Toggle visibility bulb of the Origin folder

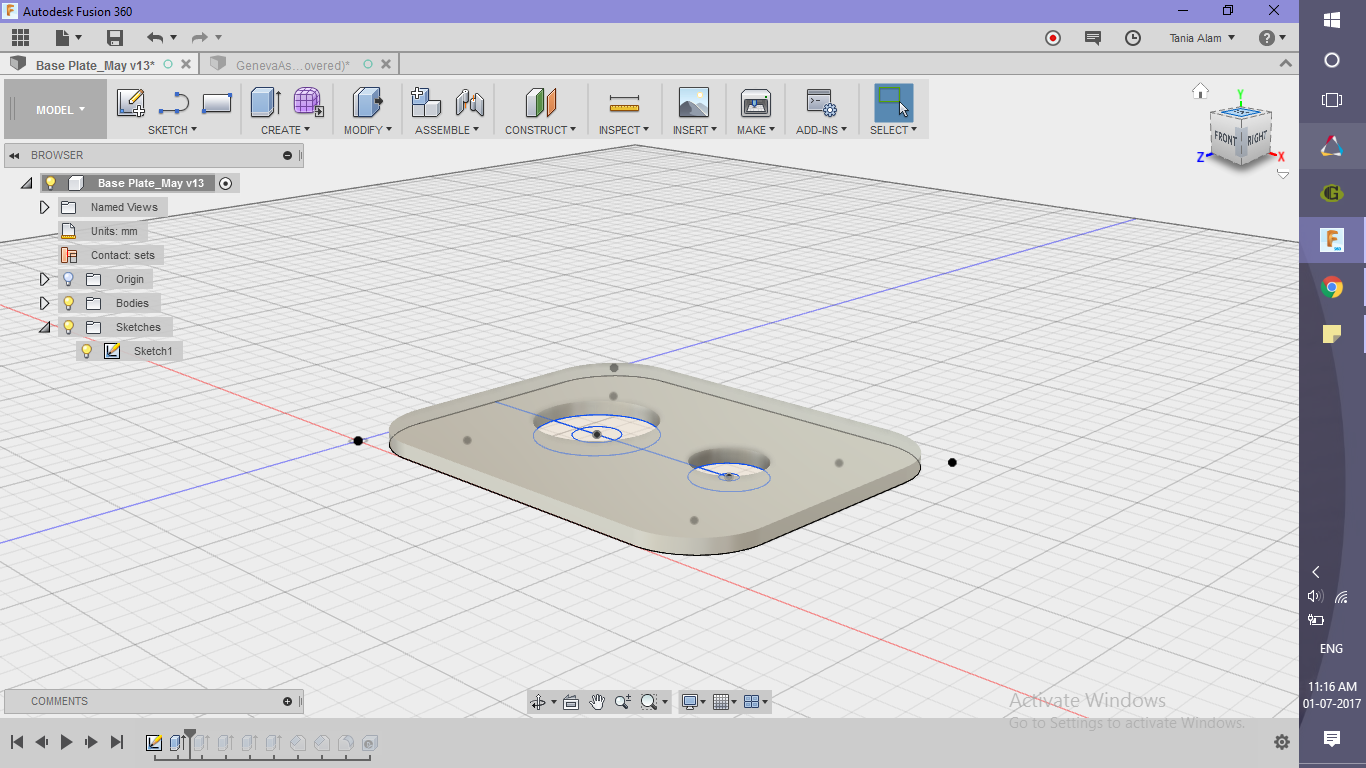68,279
